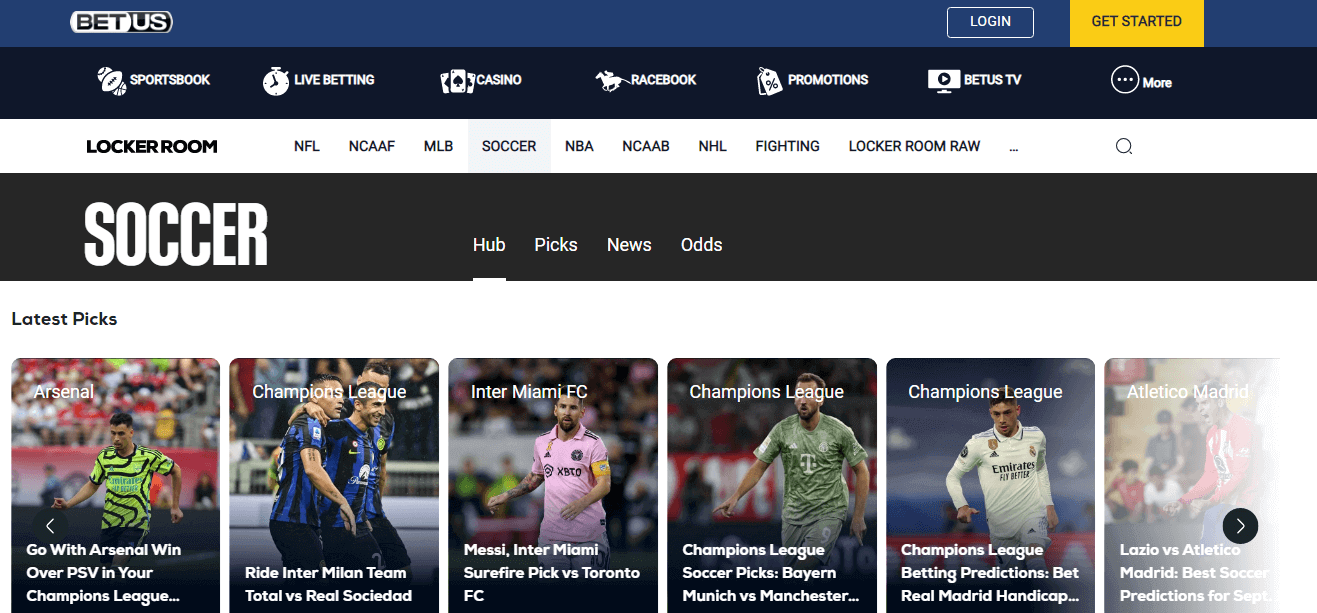The height and width of the screenshot is (613, 1317).
Task: Click the Casino playing cards icon
Action: pos(455,80)
